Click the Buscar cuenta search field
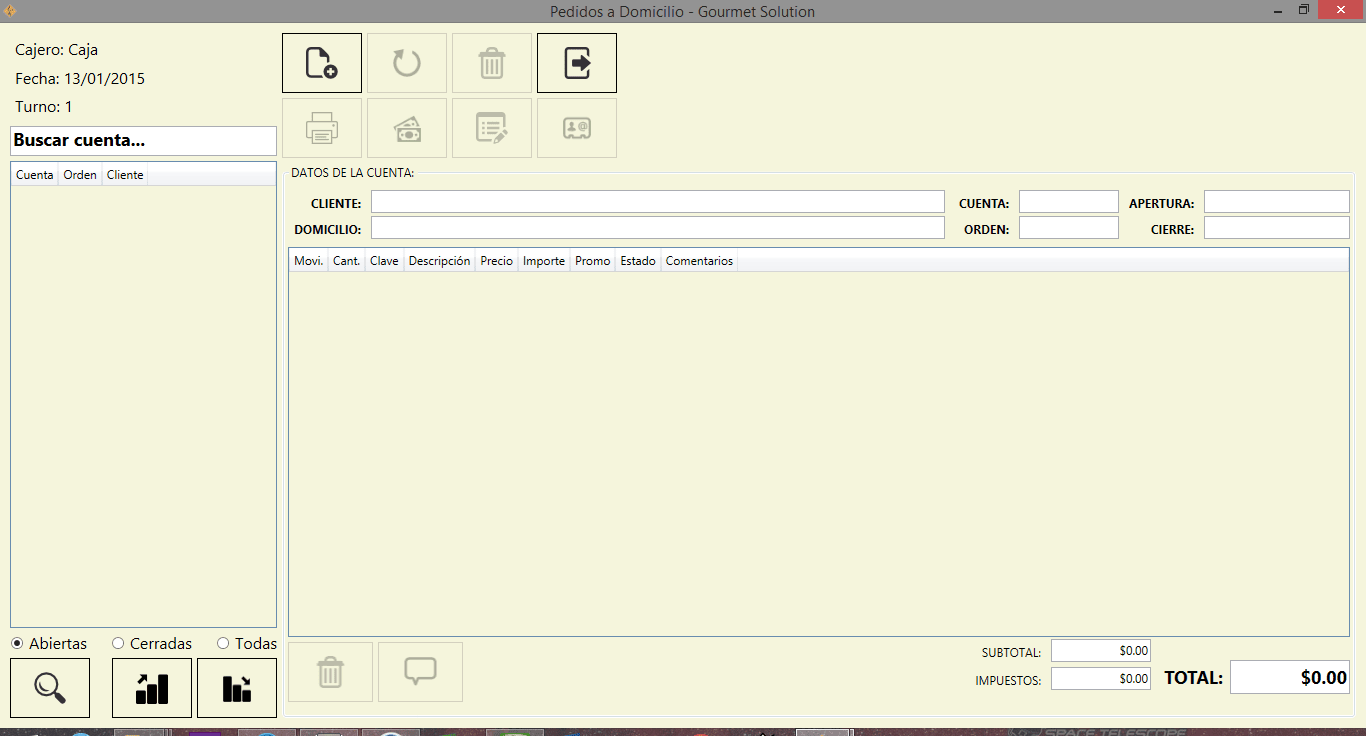 (143, 141)
